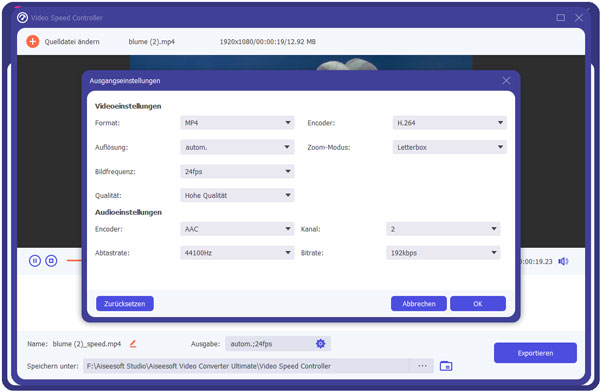This screenshot has height=391, width=600.
Task: Expand the audio Encoder dropdown showing AAC
Action: coord(237,229)
